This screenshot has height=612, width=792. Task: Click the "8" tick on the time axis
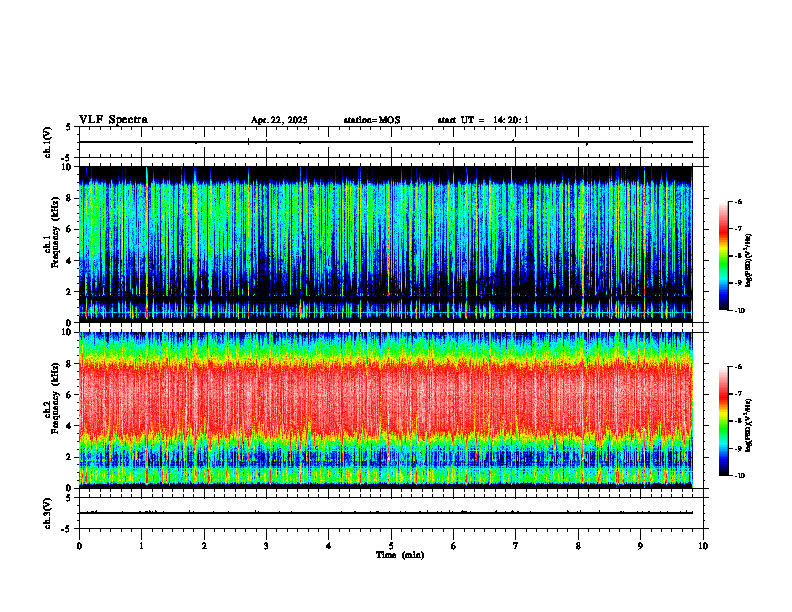pyautogui.click(x=578, y=546)
